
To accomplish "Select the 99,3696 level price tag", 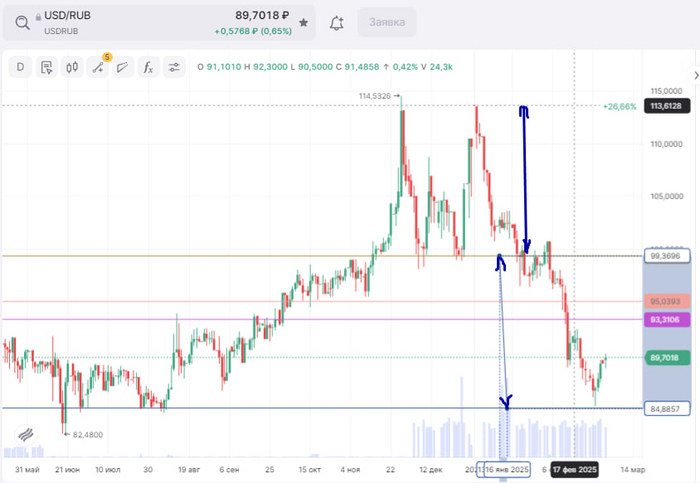I will [667, 256].
